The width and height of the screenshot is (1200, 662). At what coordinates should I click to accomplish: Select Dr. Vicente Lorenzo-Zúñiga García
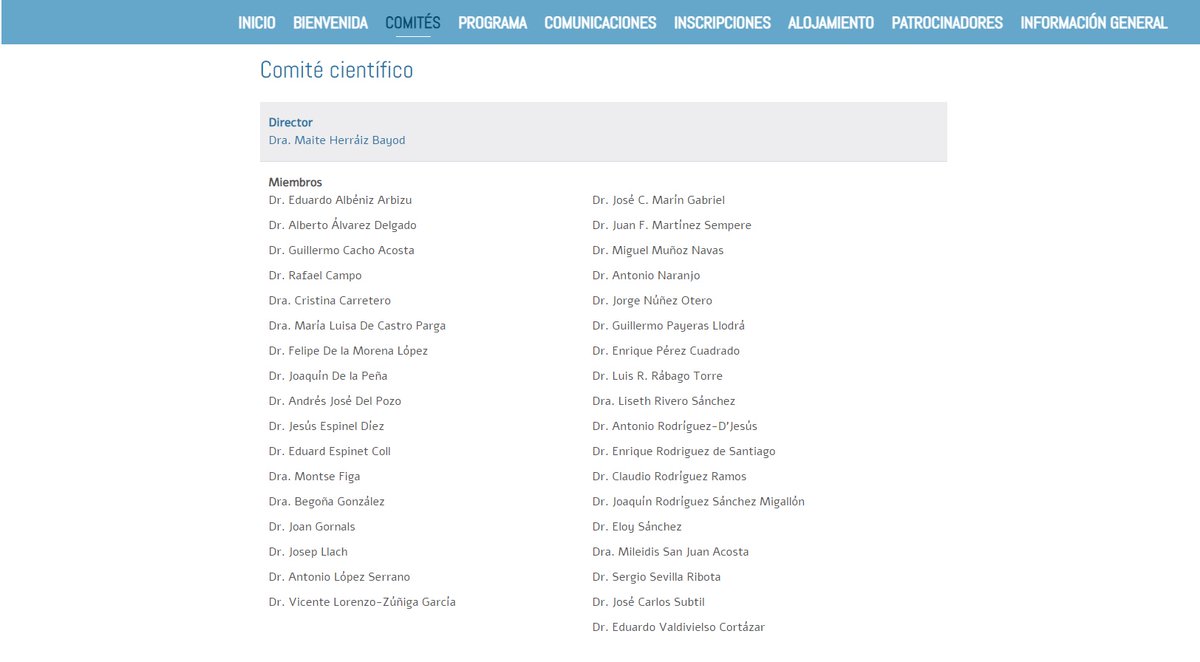coord(362,602)
